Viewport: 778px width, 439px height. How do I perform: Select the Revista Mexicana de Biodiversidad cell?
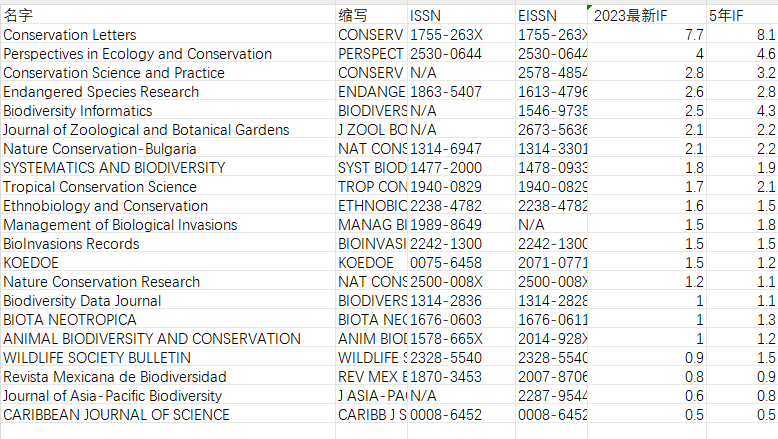pyautogui.click(x=168, y=377)
